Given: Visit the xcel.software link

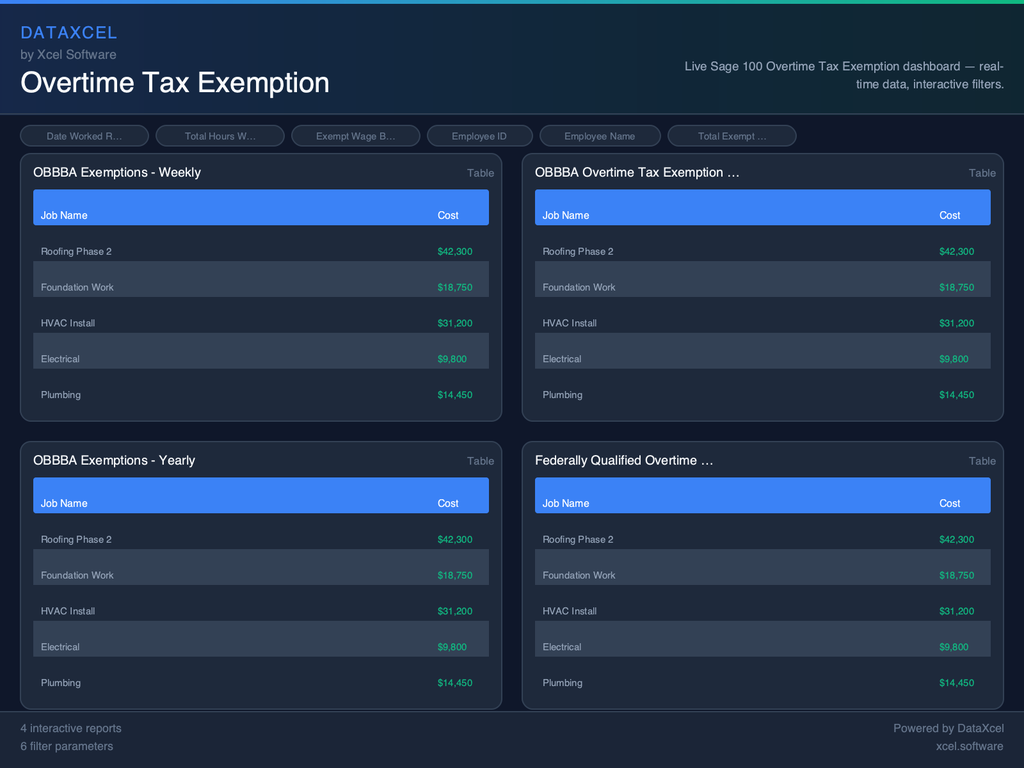Looking at the screenshot, I should click(969, 746).
